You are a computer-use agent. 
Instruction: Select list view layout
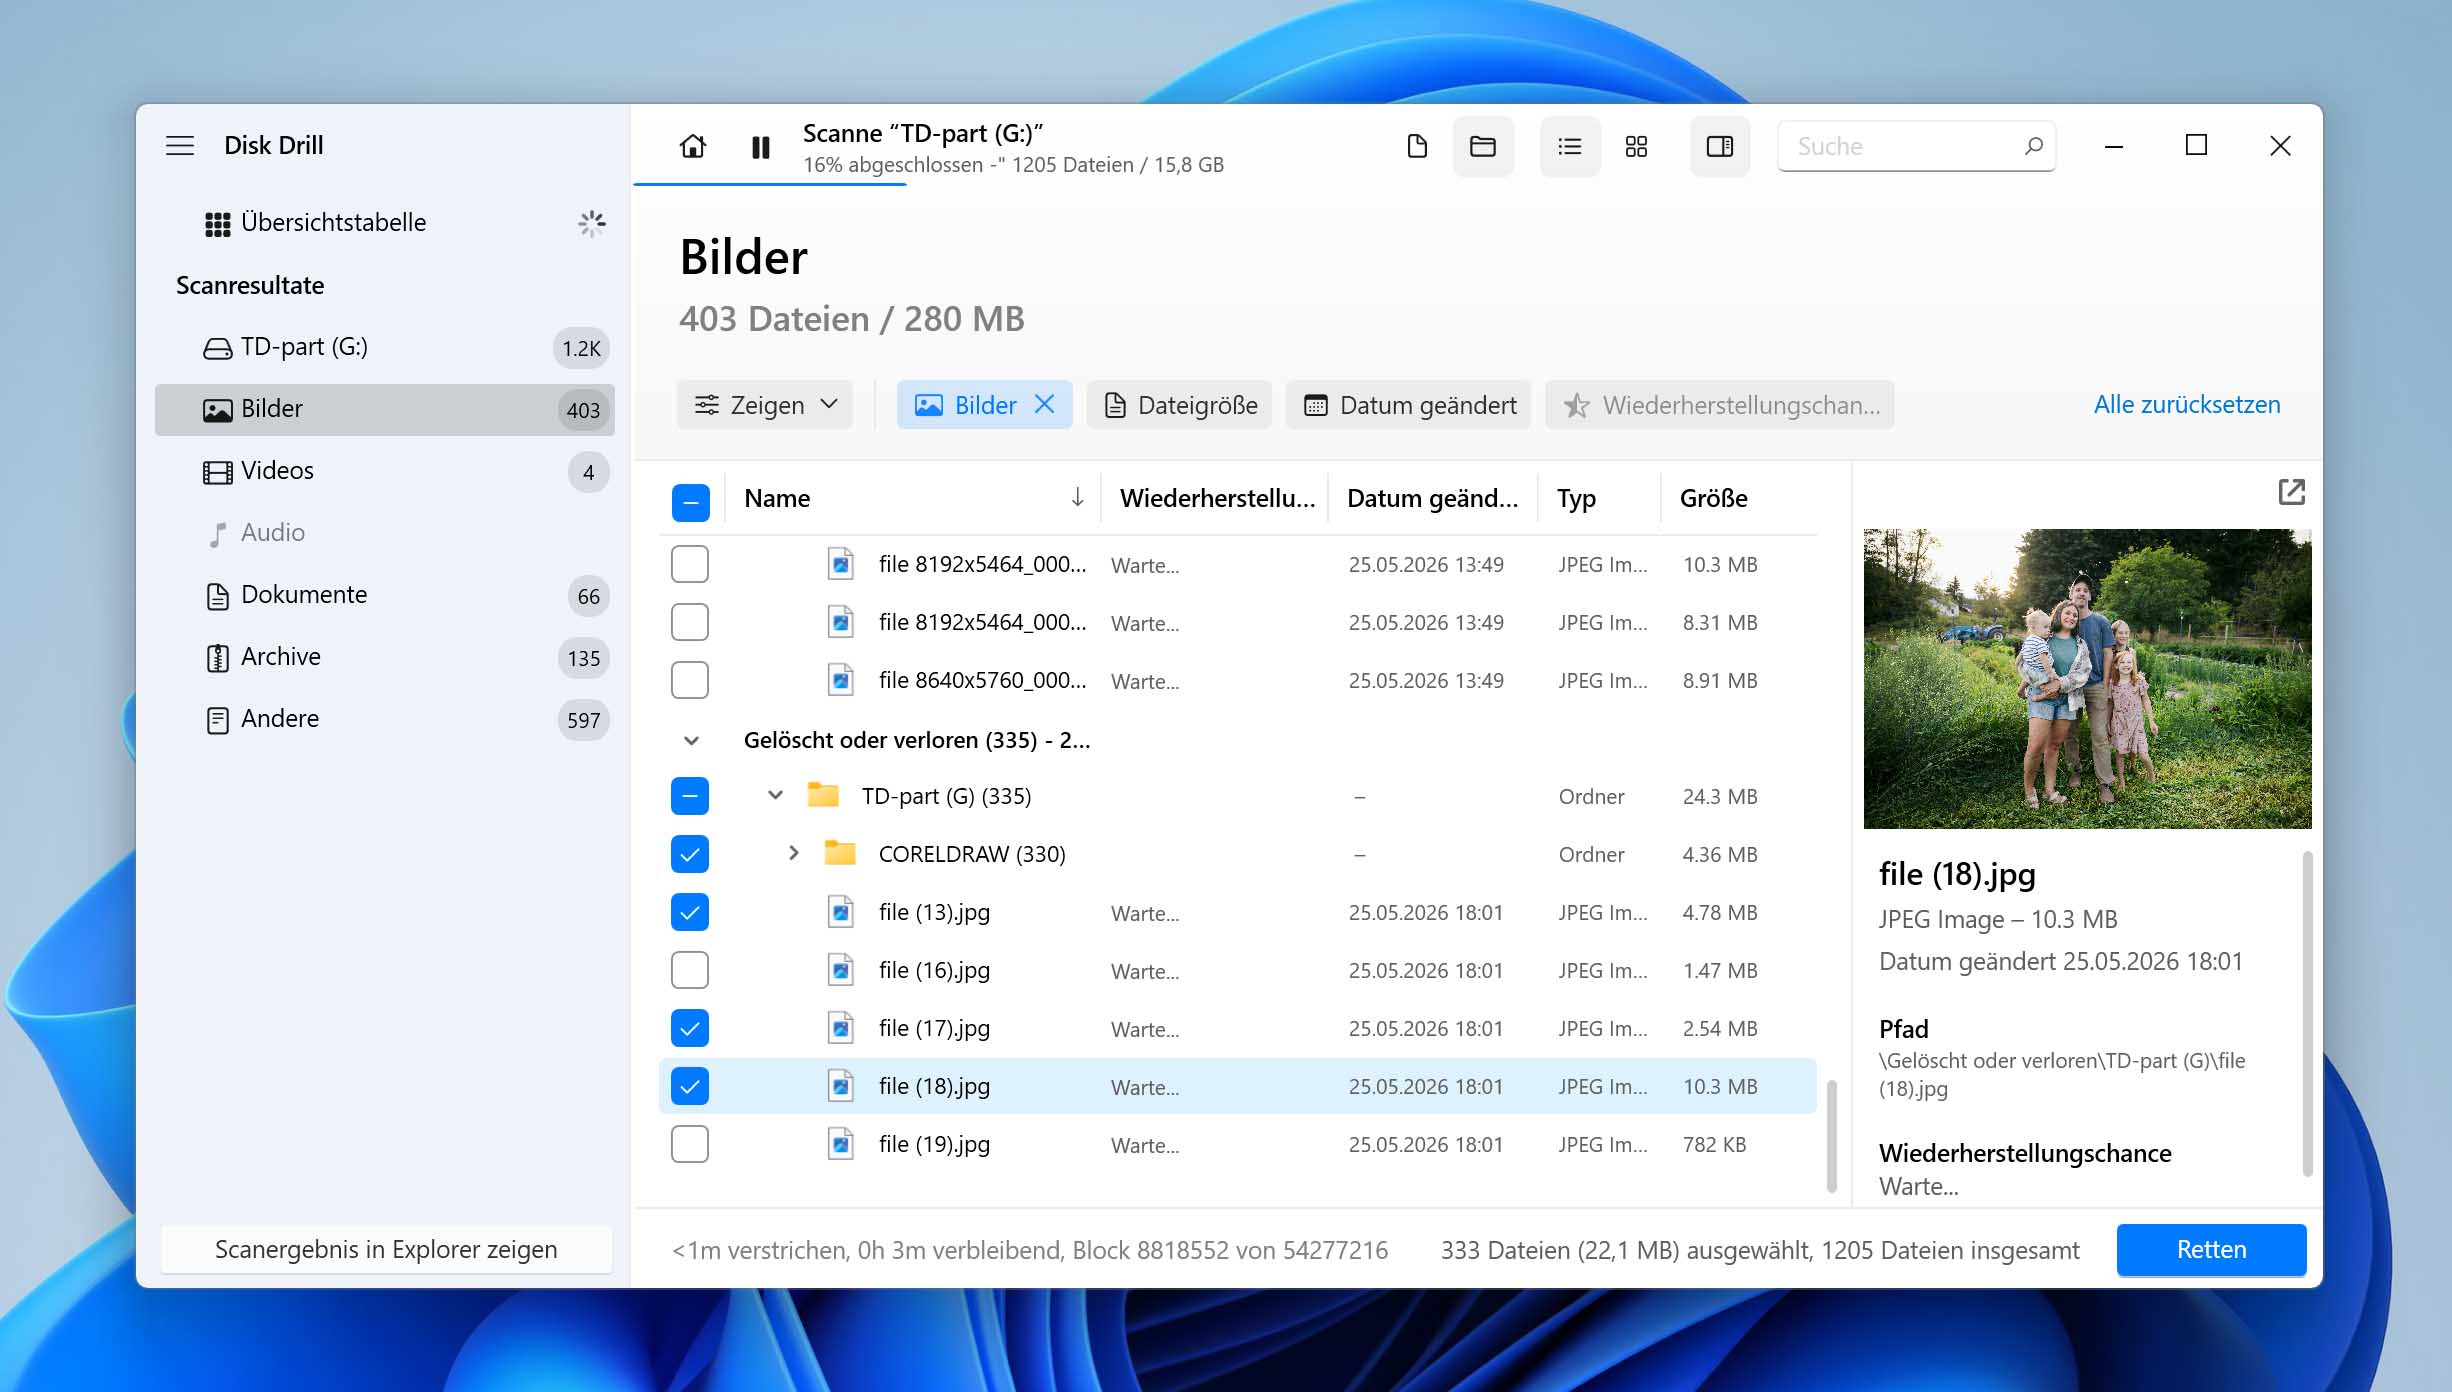click(1570, 147)
